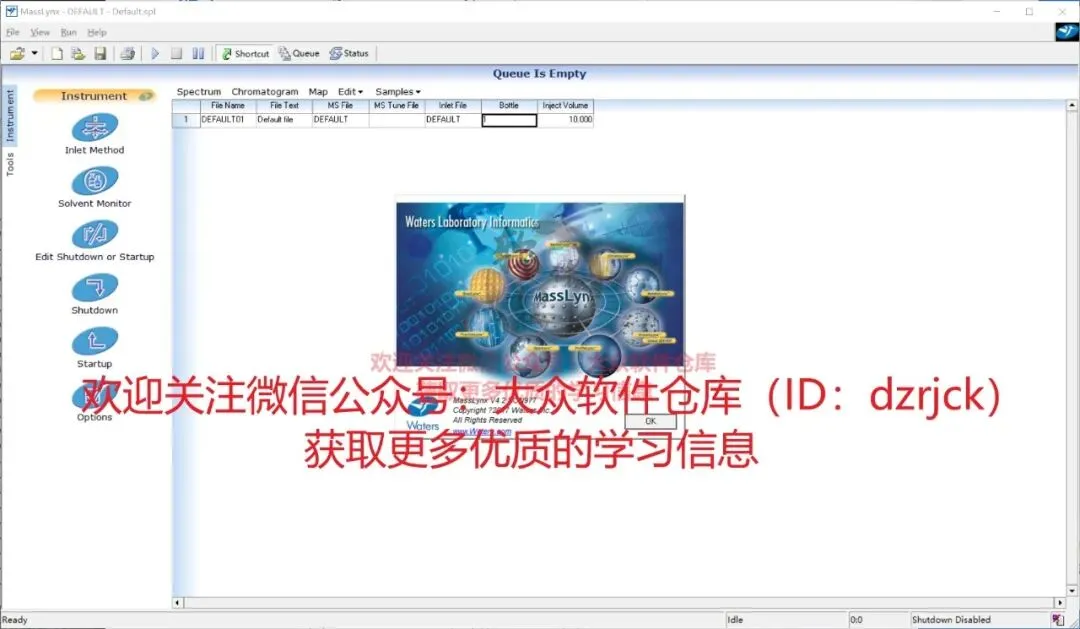The height and width of the screenshot is (629, 1080).
Task: Click the horizontal scrollbar right arrow
Action: (x=1060, y=603)
